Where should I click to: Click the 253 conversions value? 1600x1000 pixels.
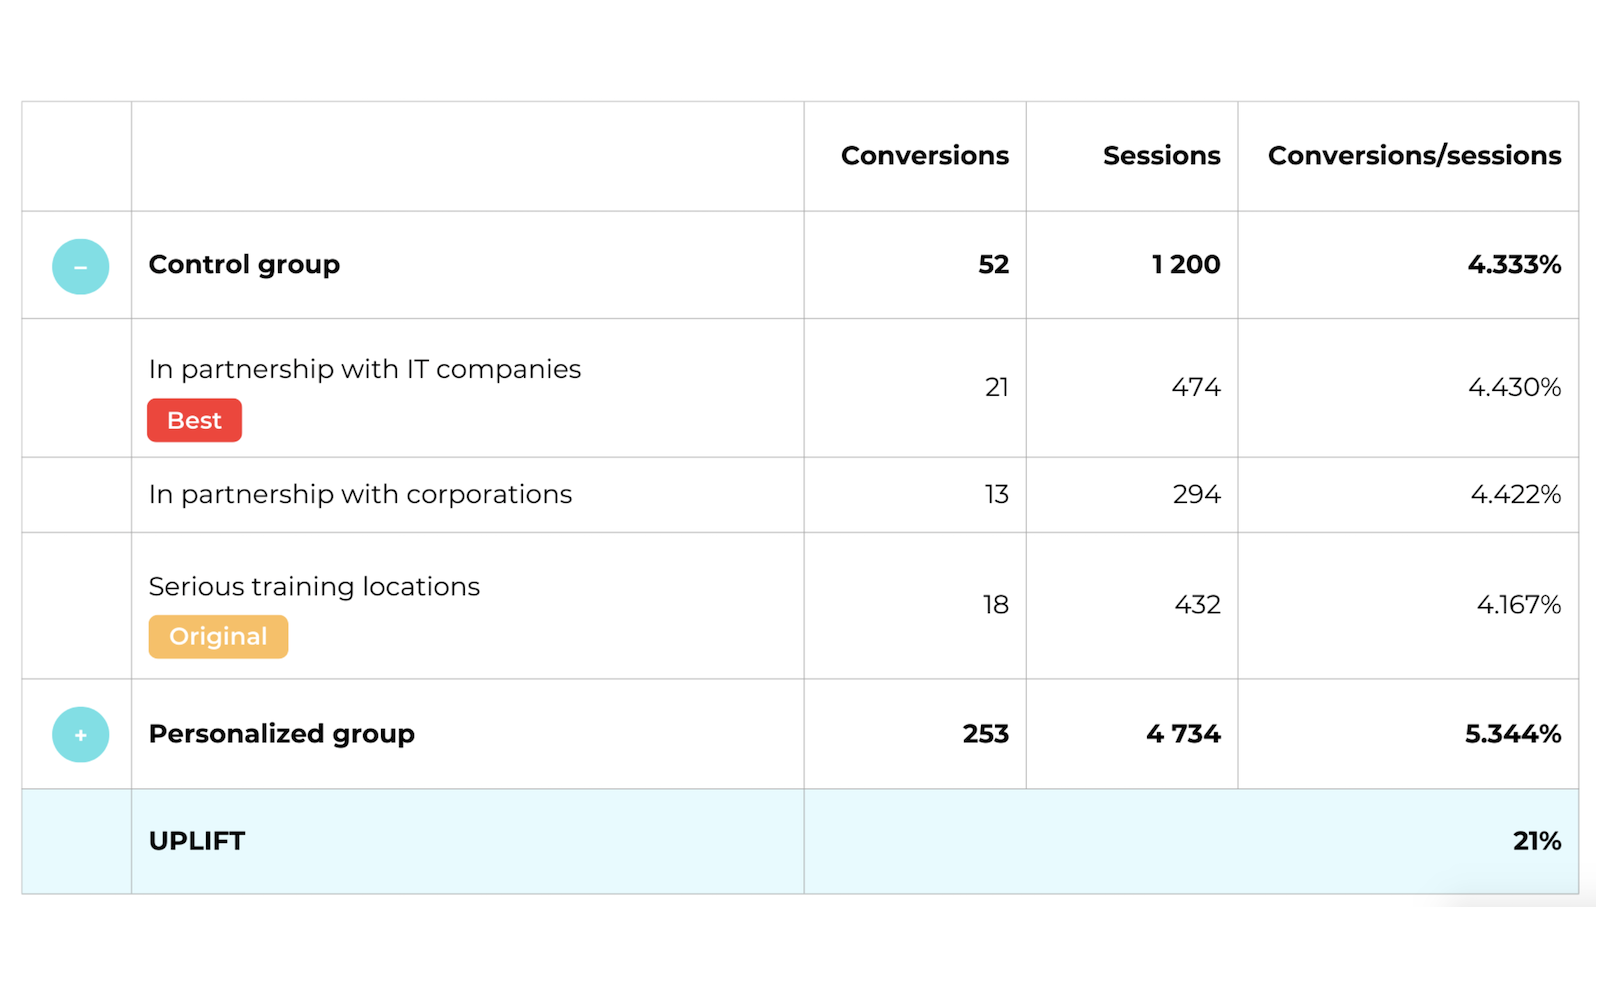point(986,734)
